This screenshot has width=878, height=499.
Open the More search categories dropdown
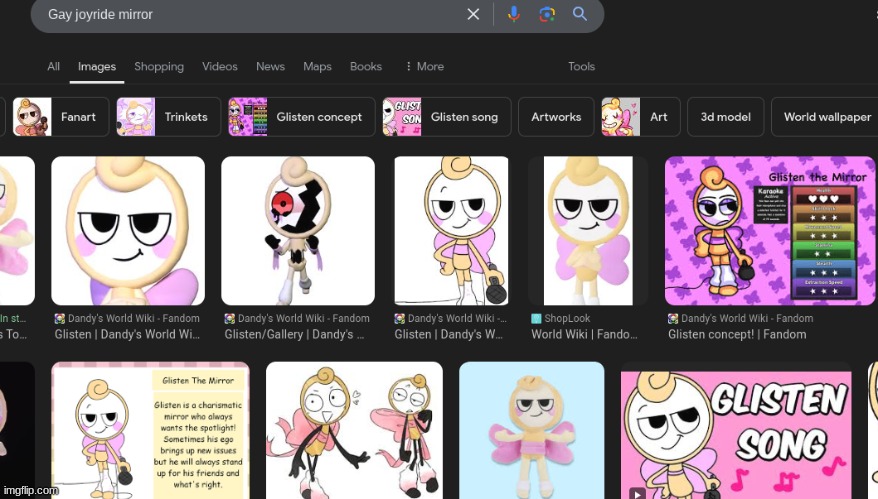424,66
